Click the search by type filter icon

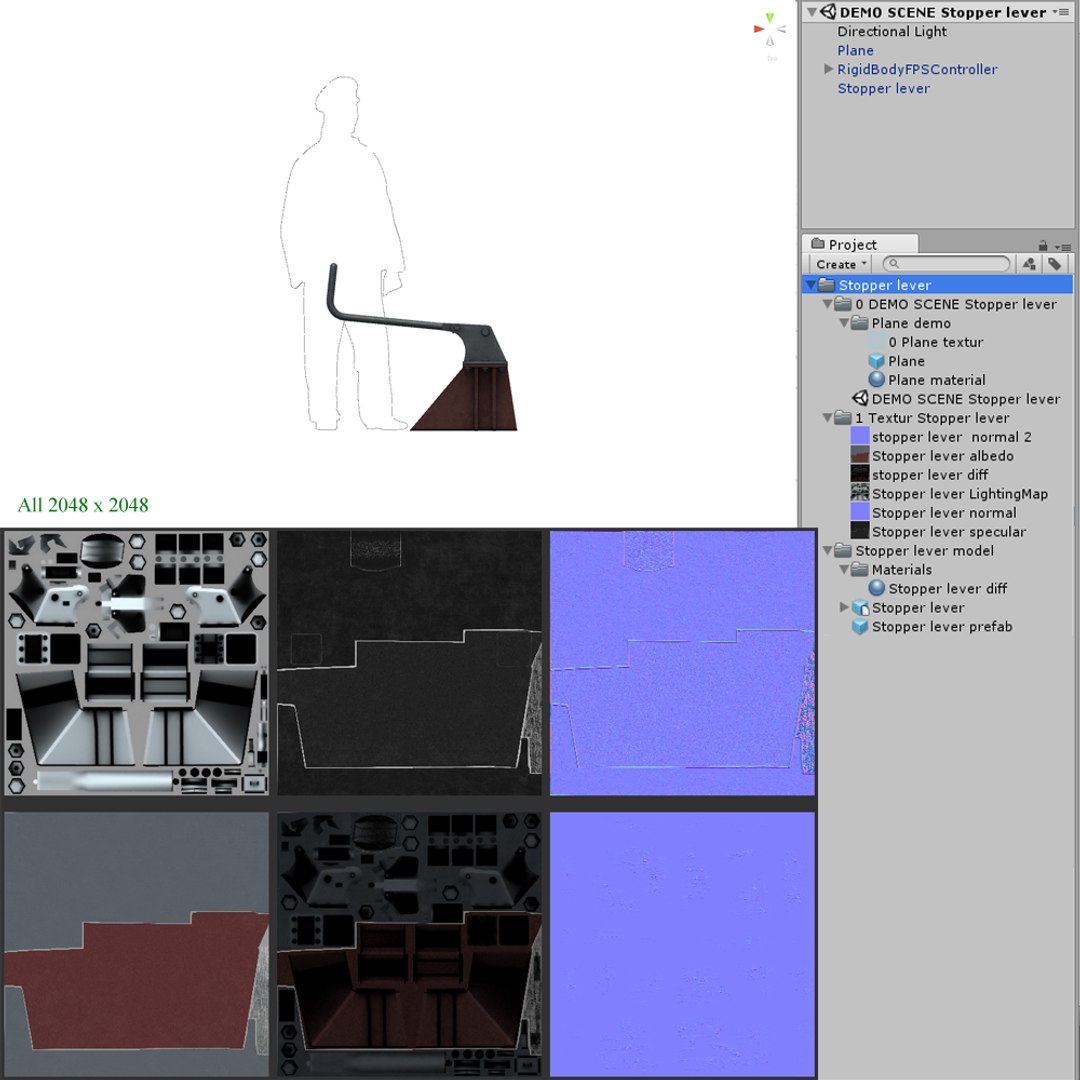click(1029, 264)
